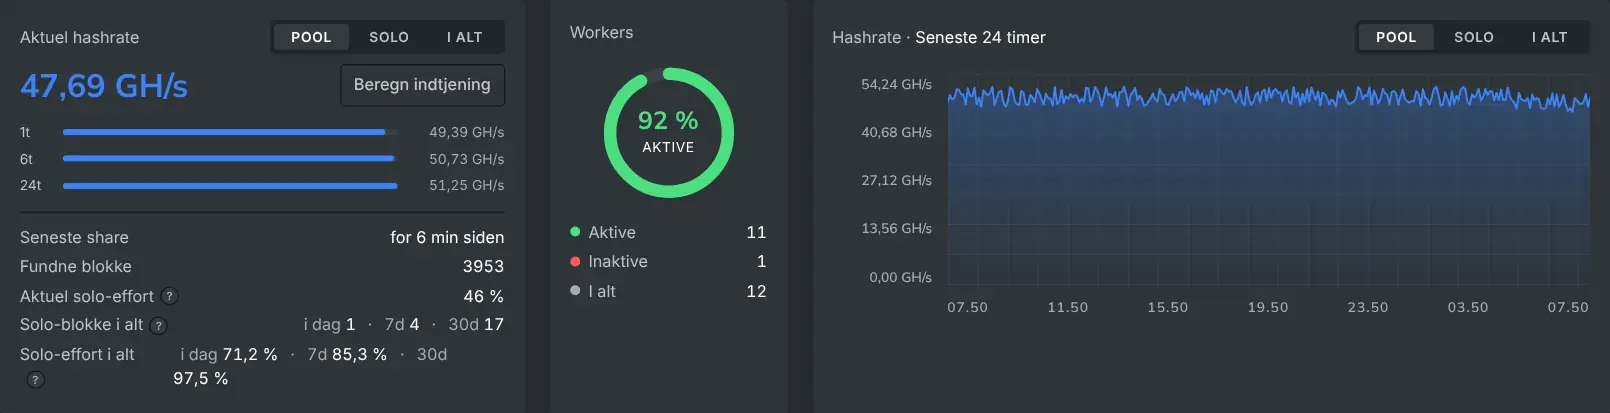Click the 92 % AKTIVE workers ring
1610x413 pixels.
[x=668, y=132]
